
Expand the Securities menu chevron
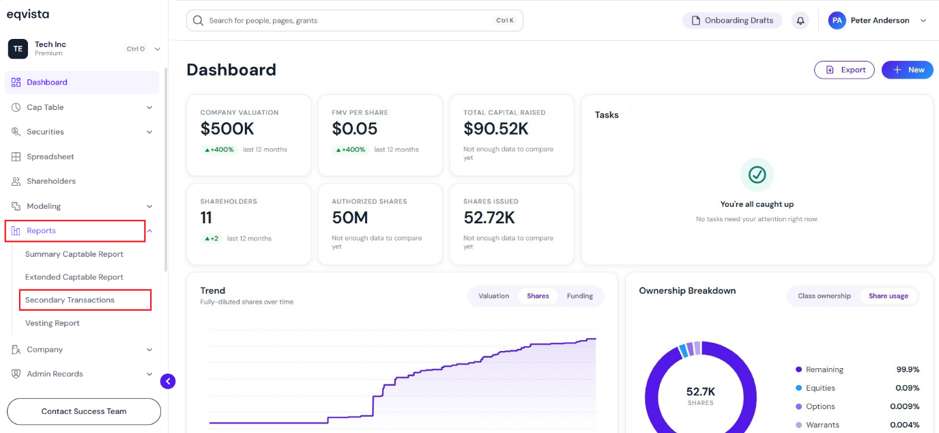pyautogui.click(x=149, y=132)
